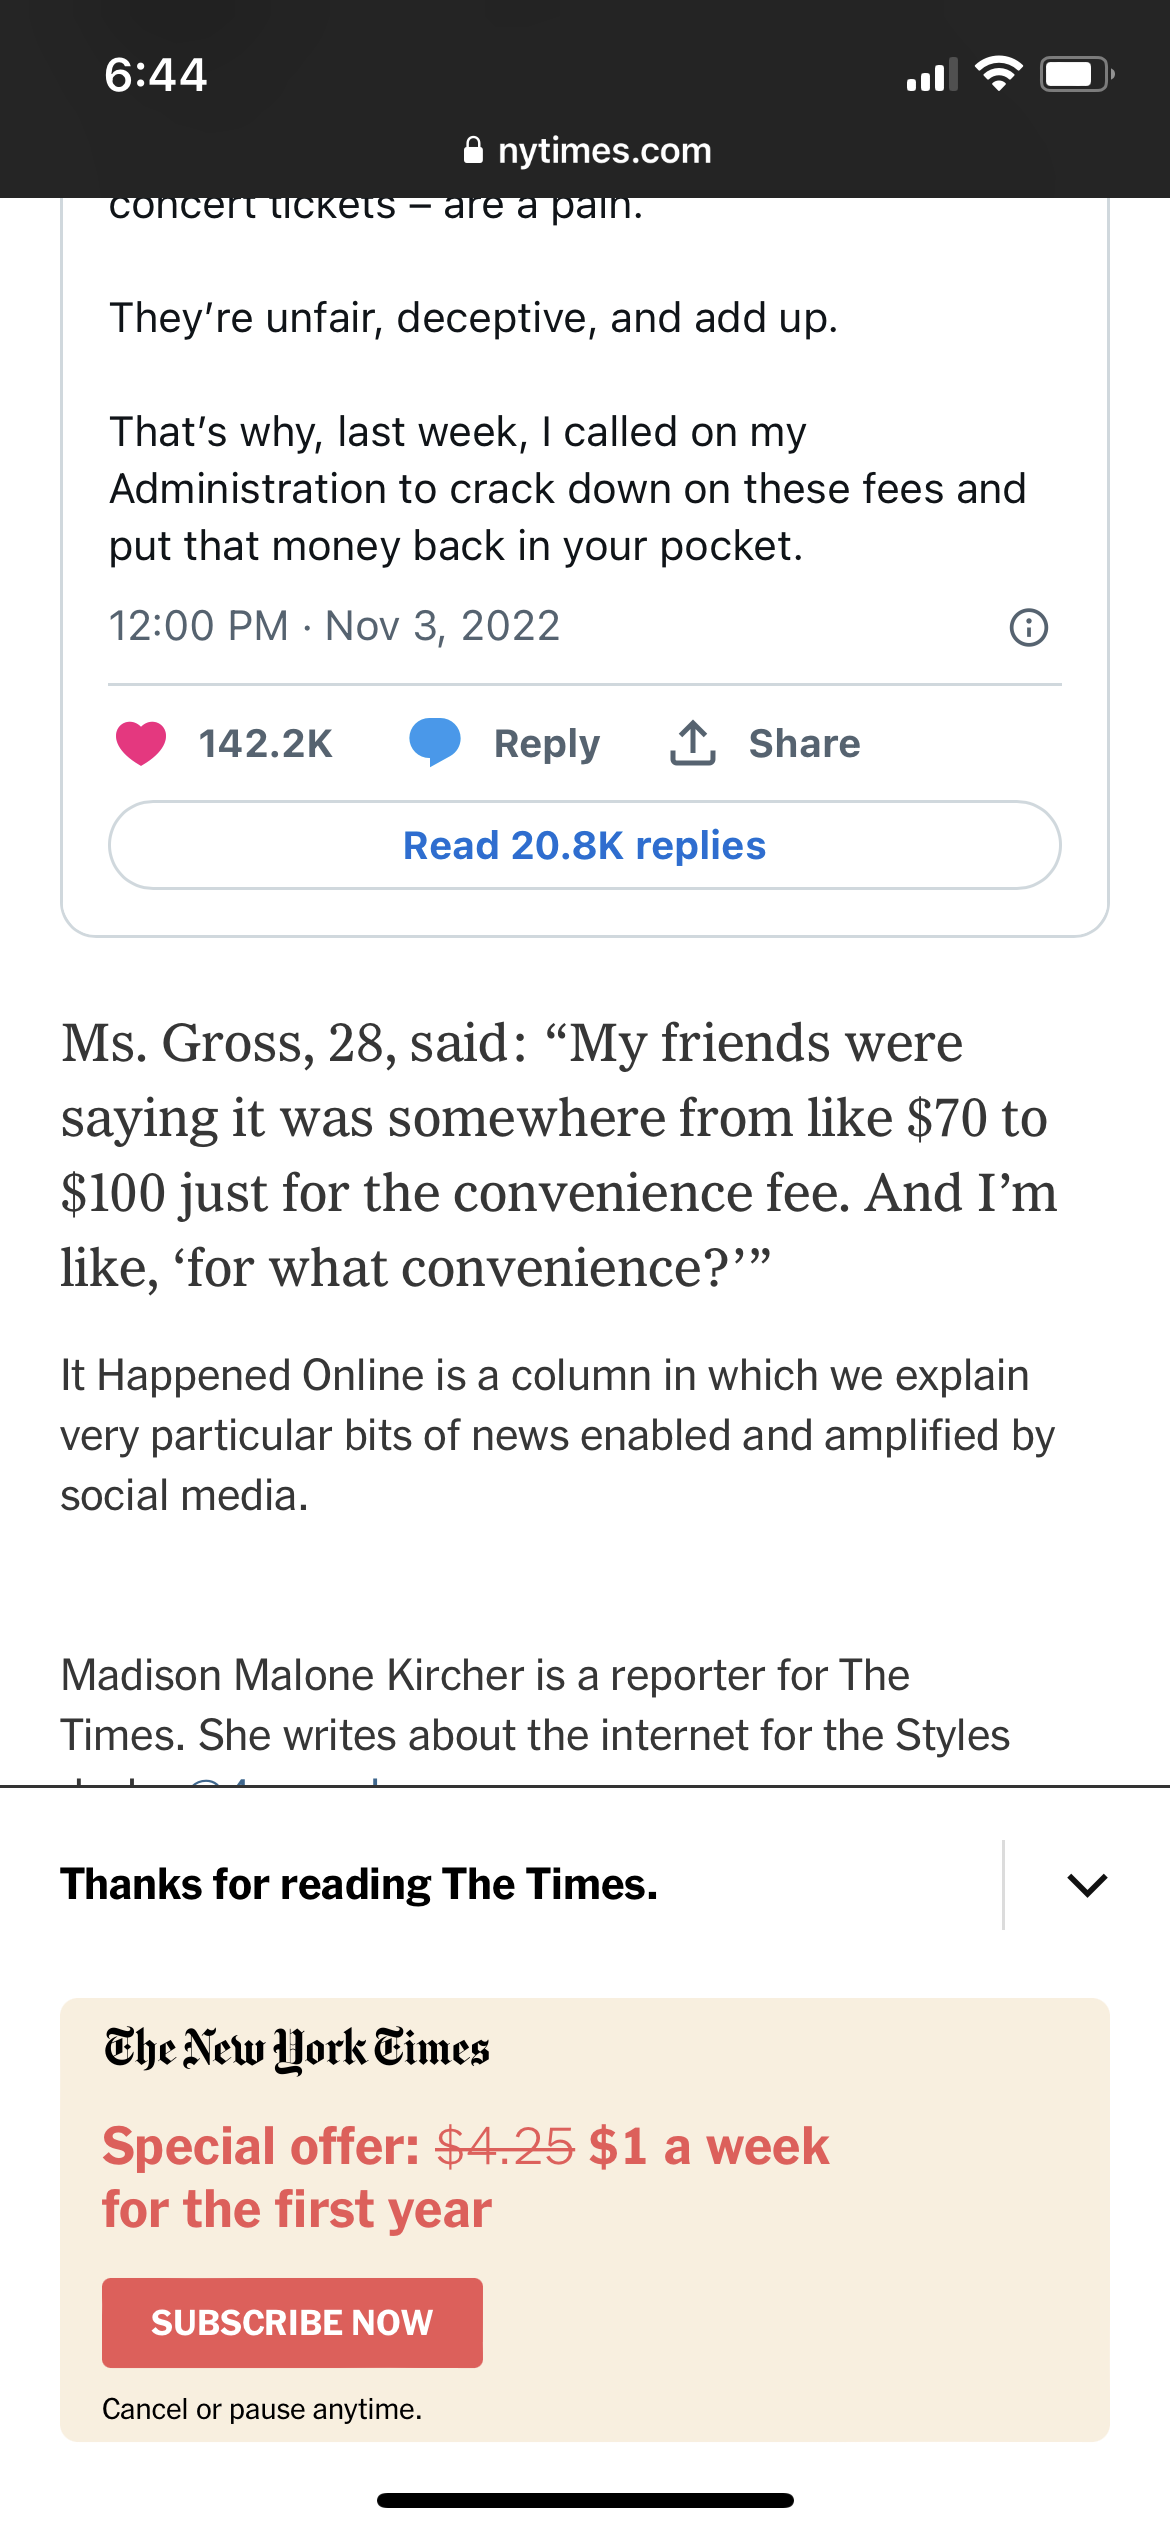
Task: Tap The New York Times logo
Action: click(x=297, y=2049)
